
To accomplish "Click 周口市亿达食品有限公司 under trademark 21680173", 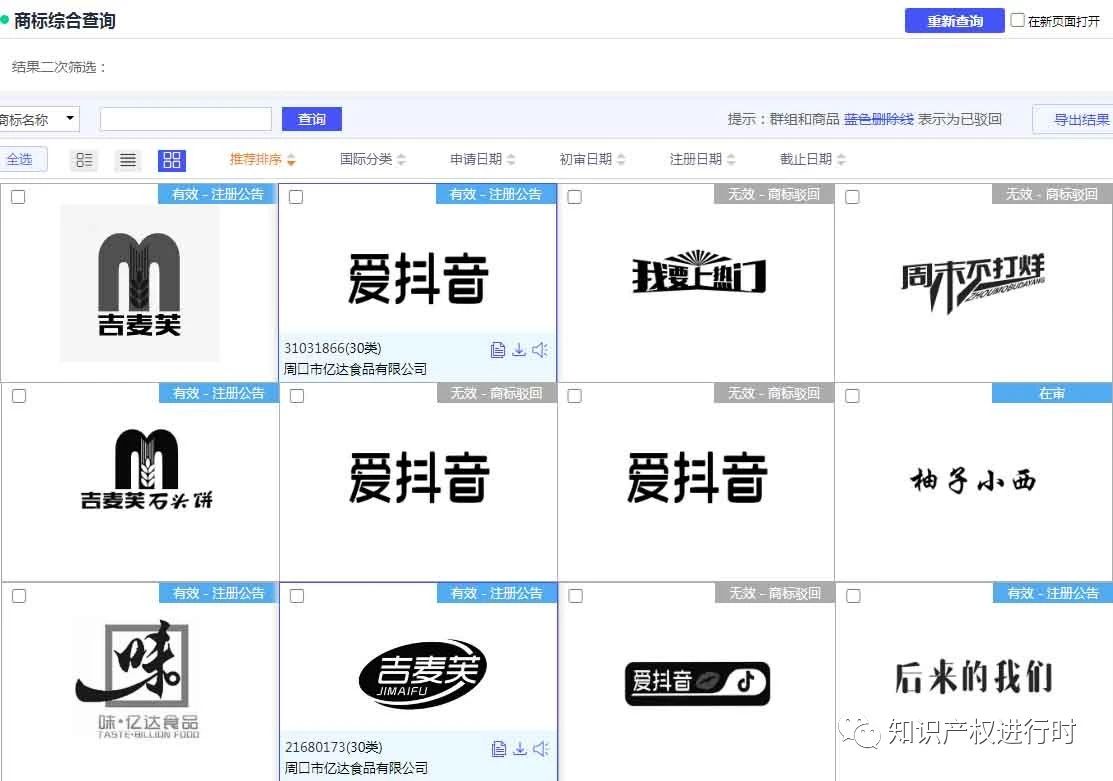I will coord(356,768).
